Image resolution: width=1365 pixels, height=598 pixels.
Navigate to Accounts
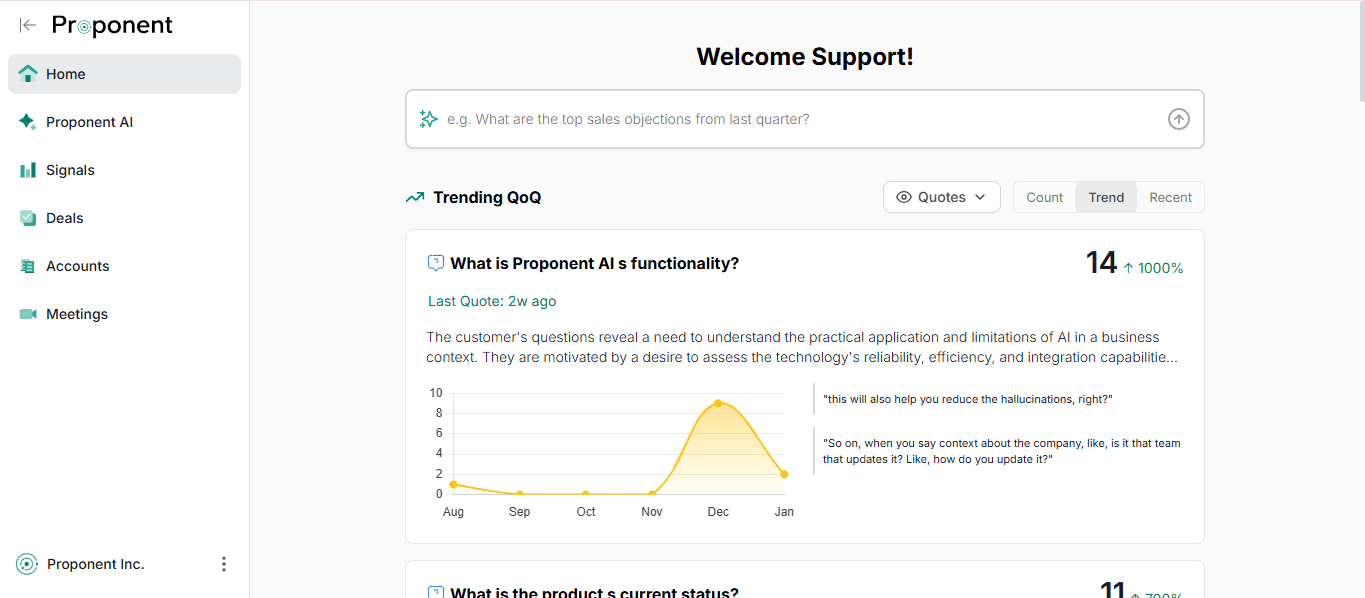pos(124,266)
